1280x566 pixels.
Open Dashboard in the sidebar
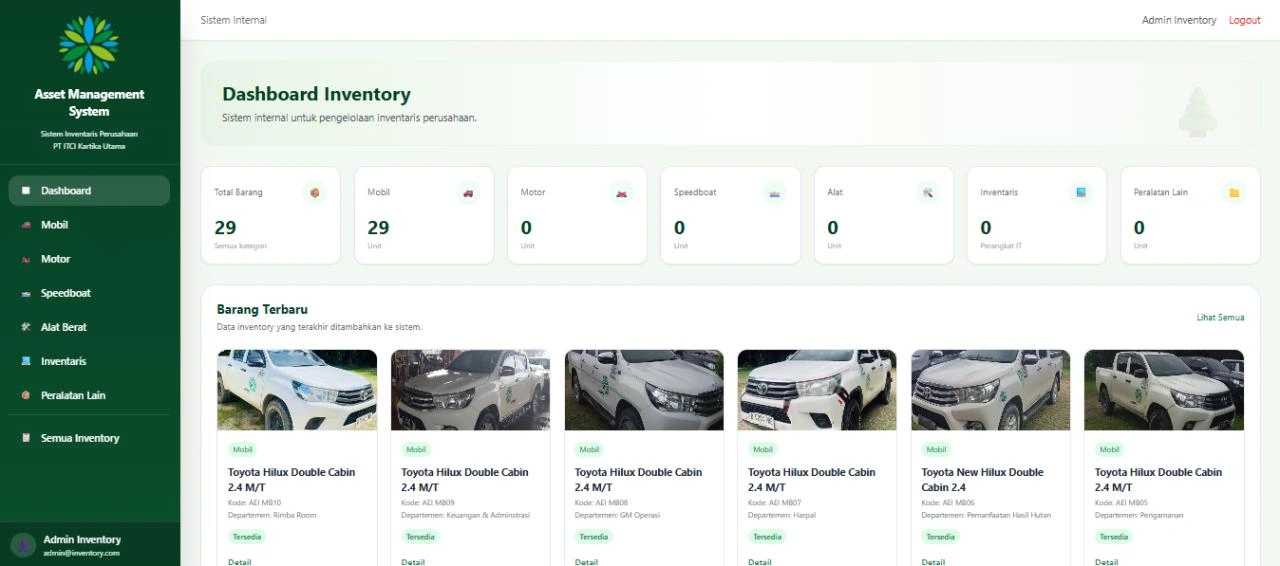[89, 190]
